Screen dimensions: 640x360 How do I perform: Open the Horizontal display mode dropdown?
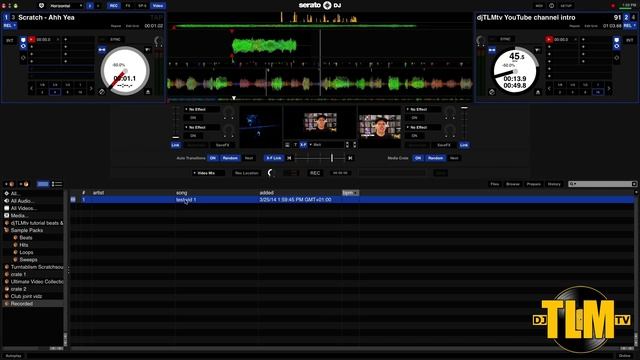65,6
